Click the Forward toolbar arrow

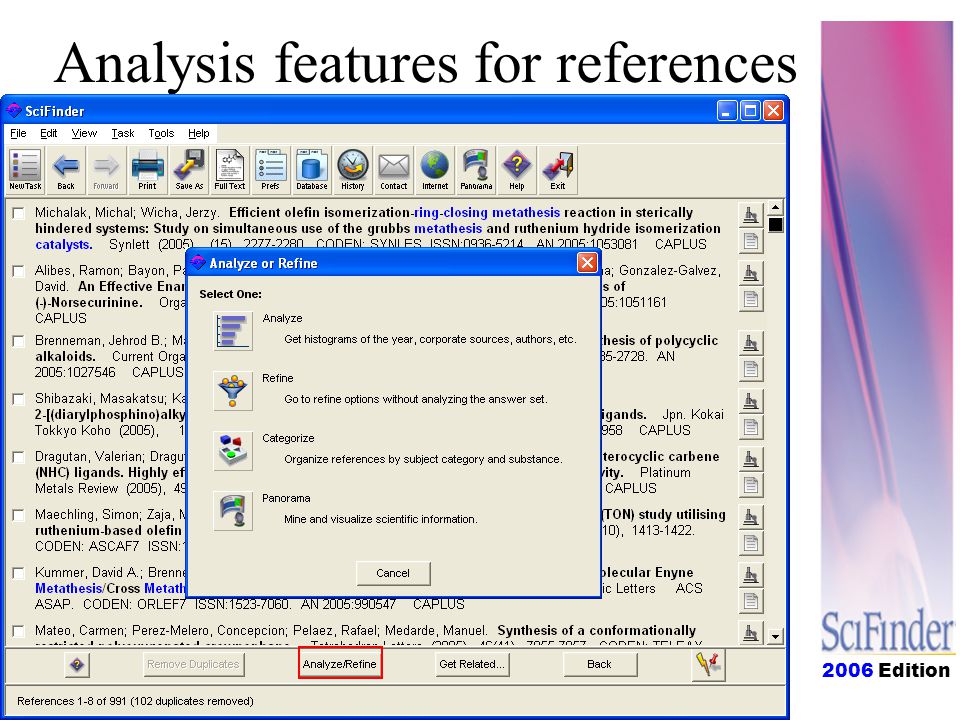[106, 170]
